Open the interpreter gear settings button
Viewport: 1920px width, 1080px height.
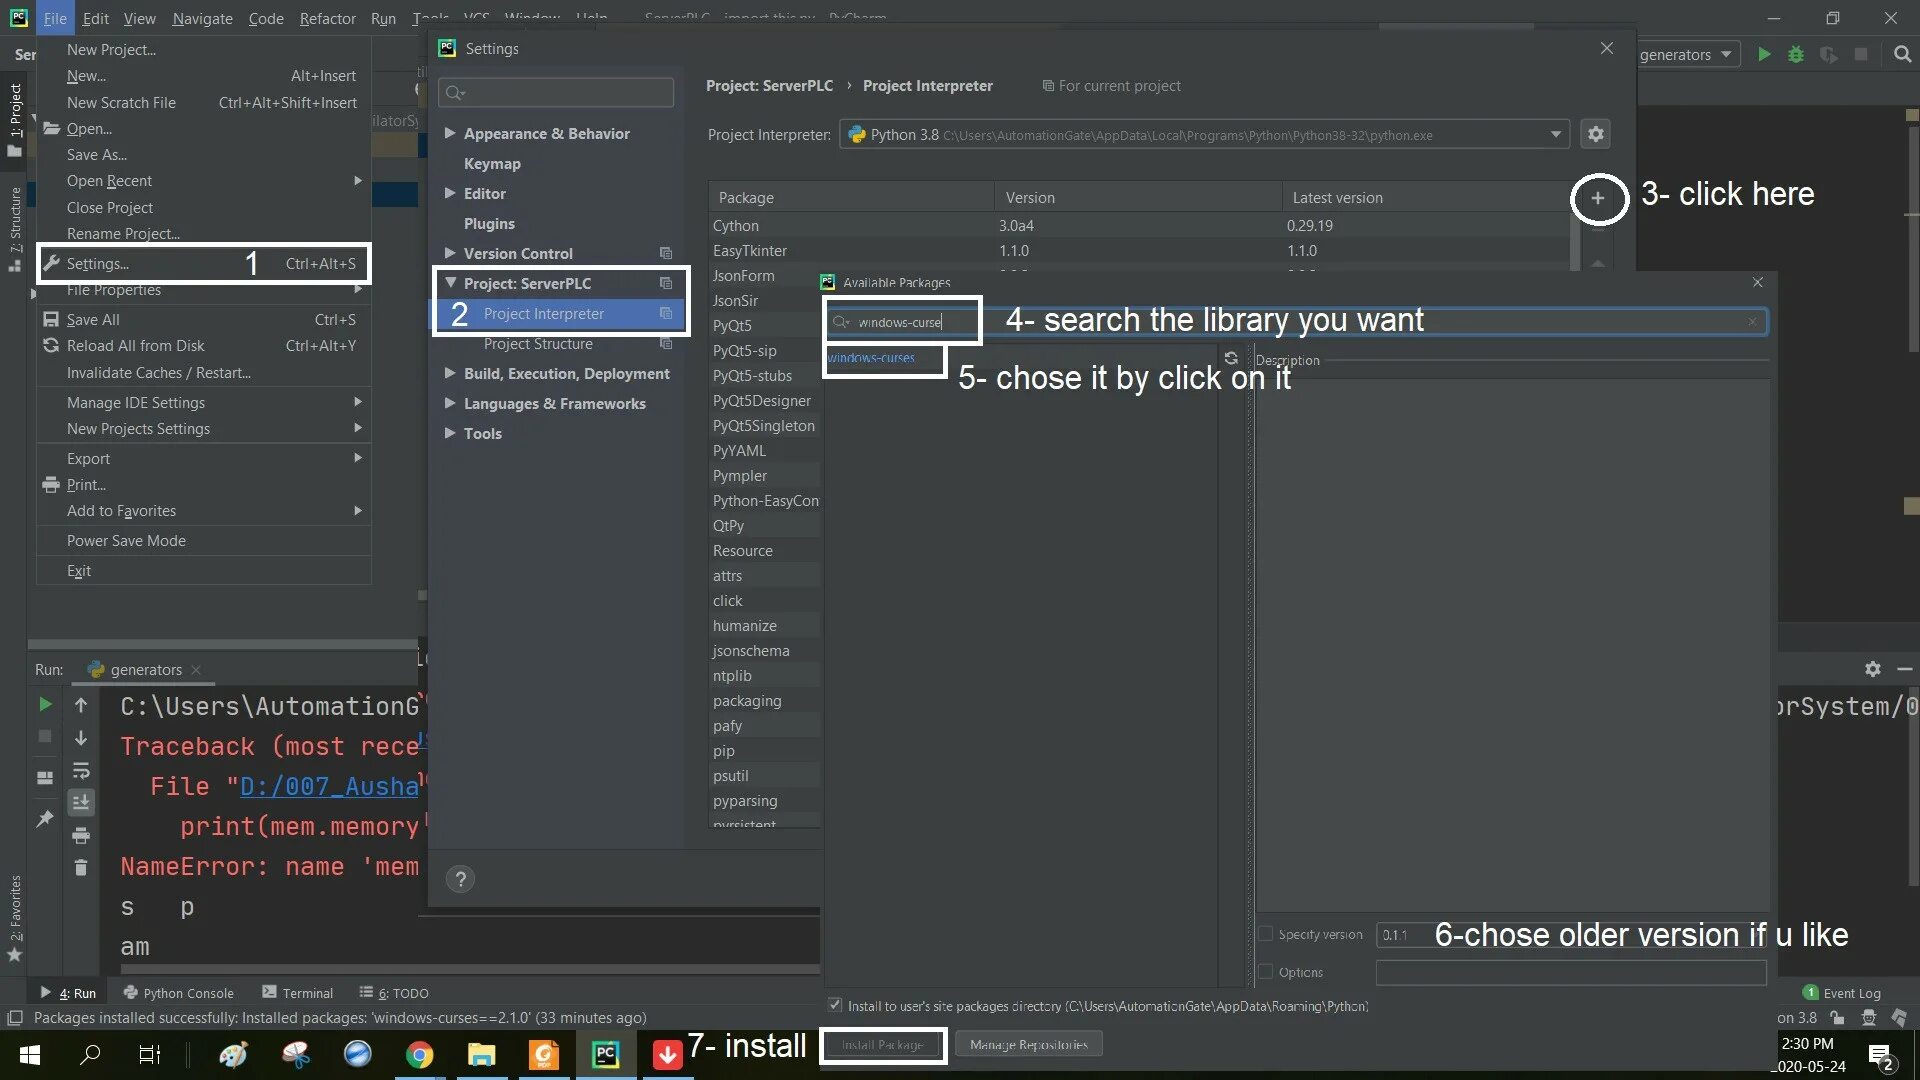(1596, 134)
